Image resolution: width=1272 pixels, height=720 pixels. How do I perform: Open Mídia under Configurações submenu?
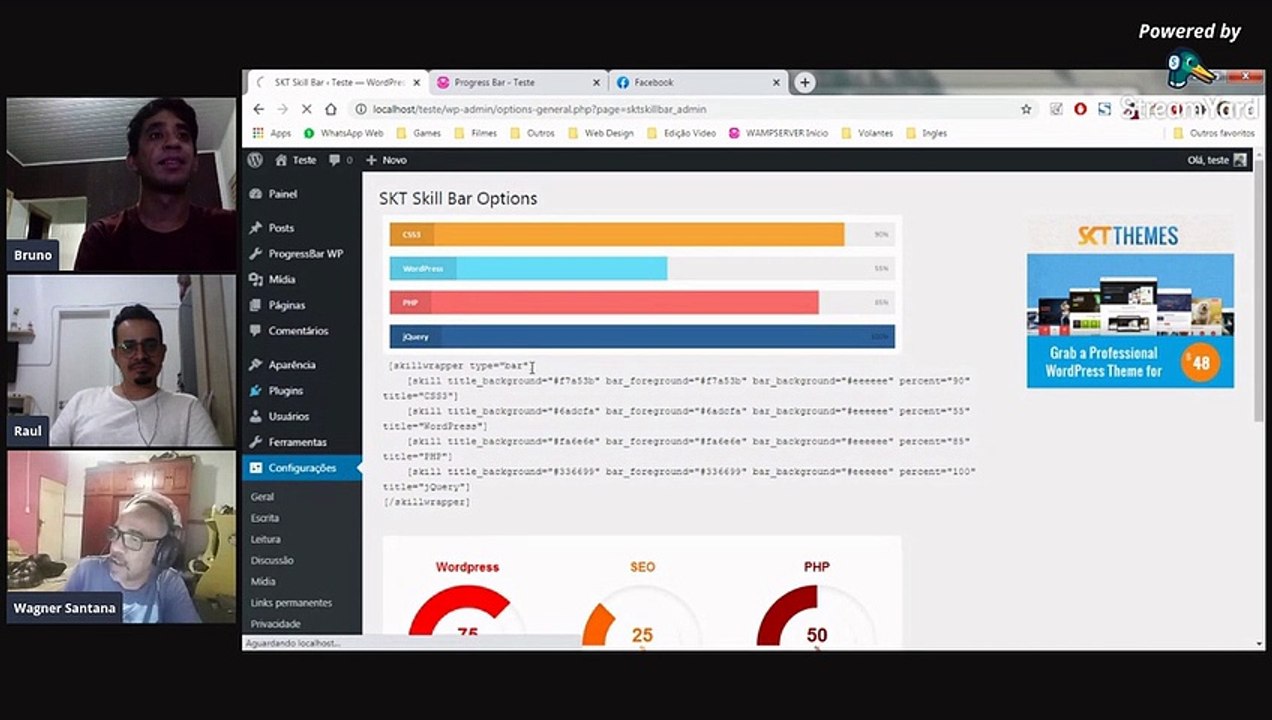click(x=263, y=581)
